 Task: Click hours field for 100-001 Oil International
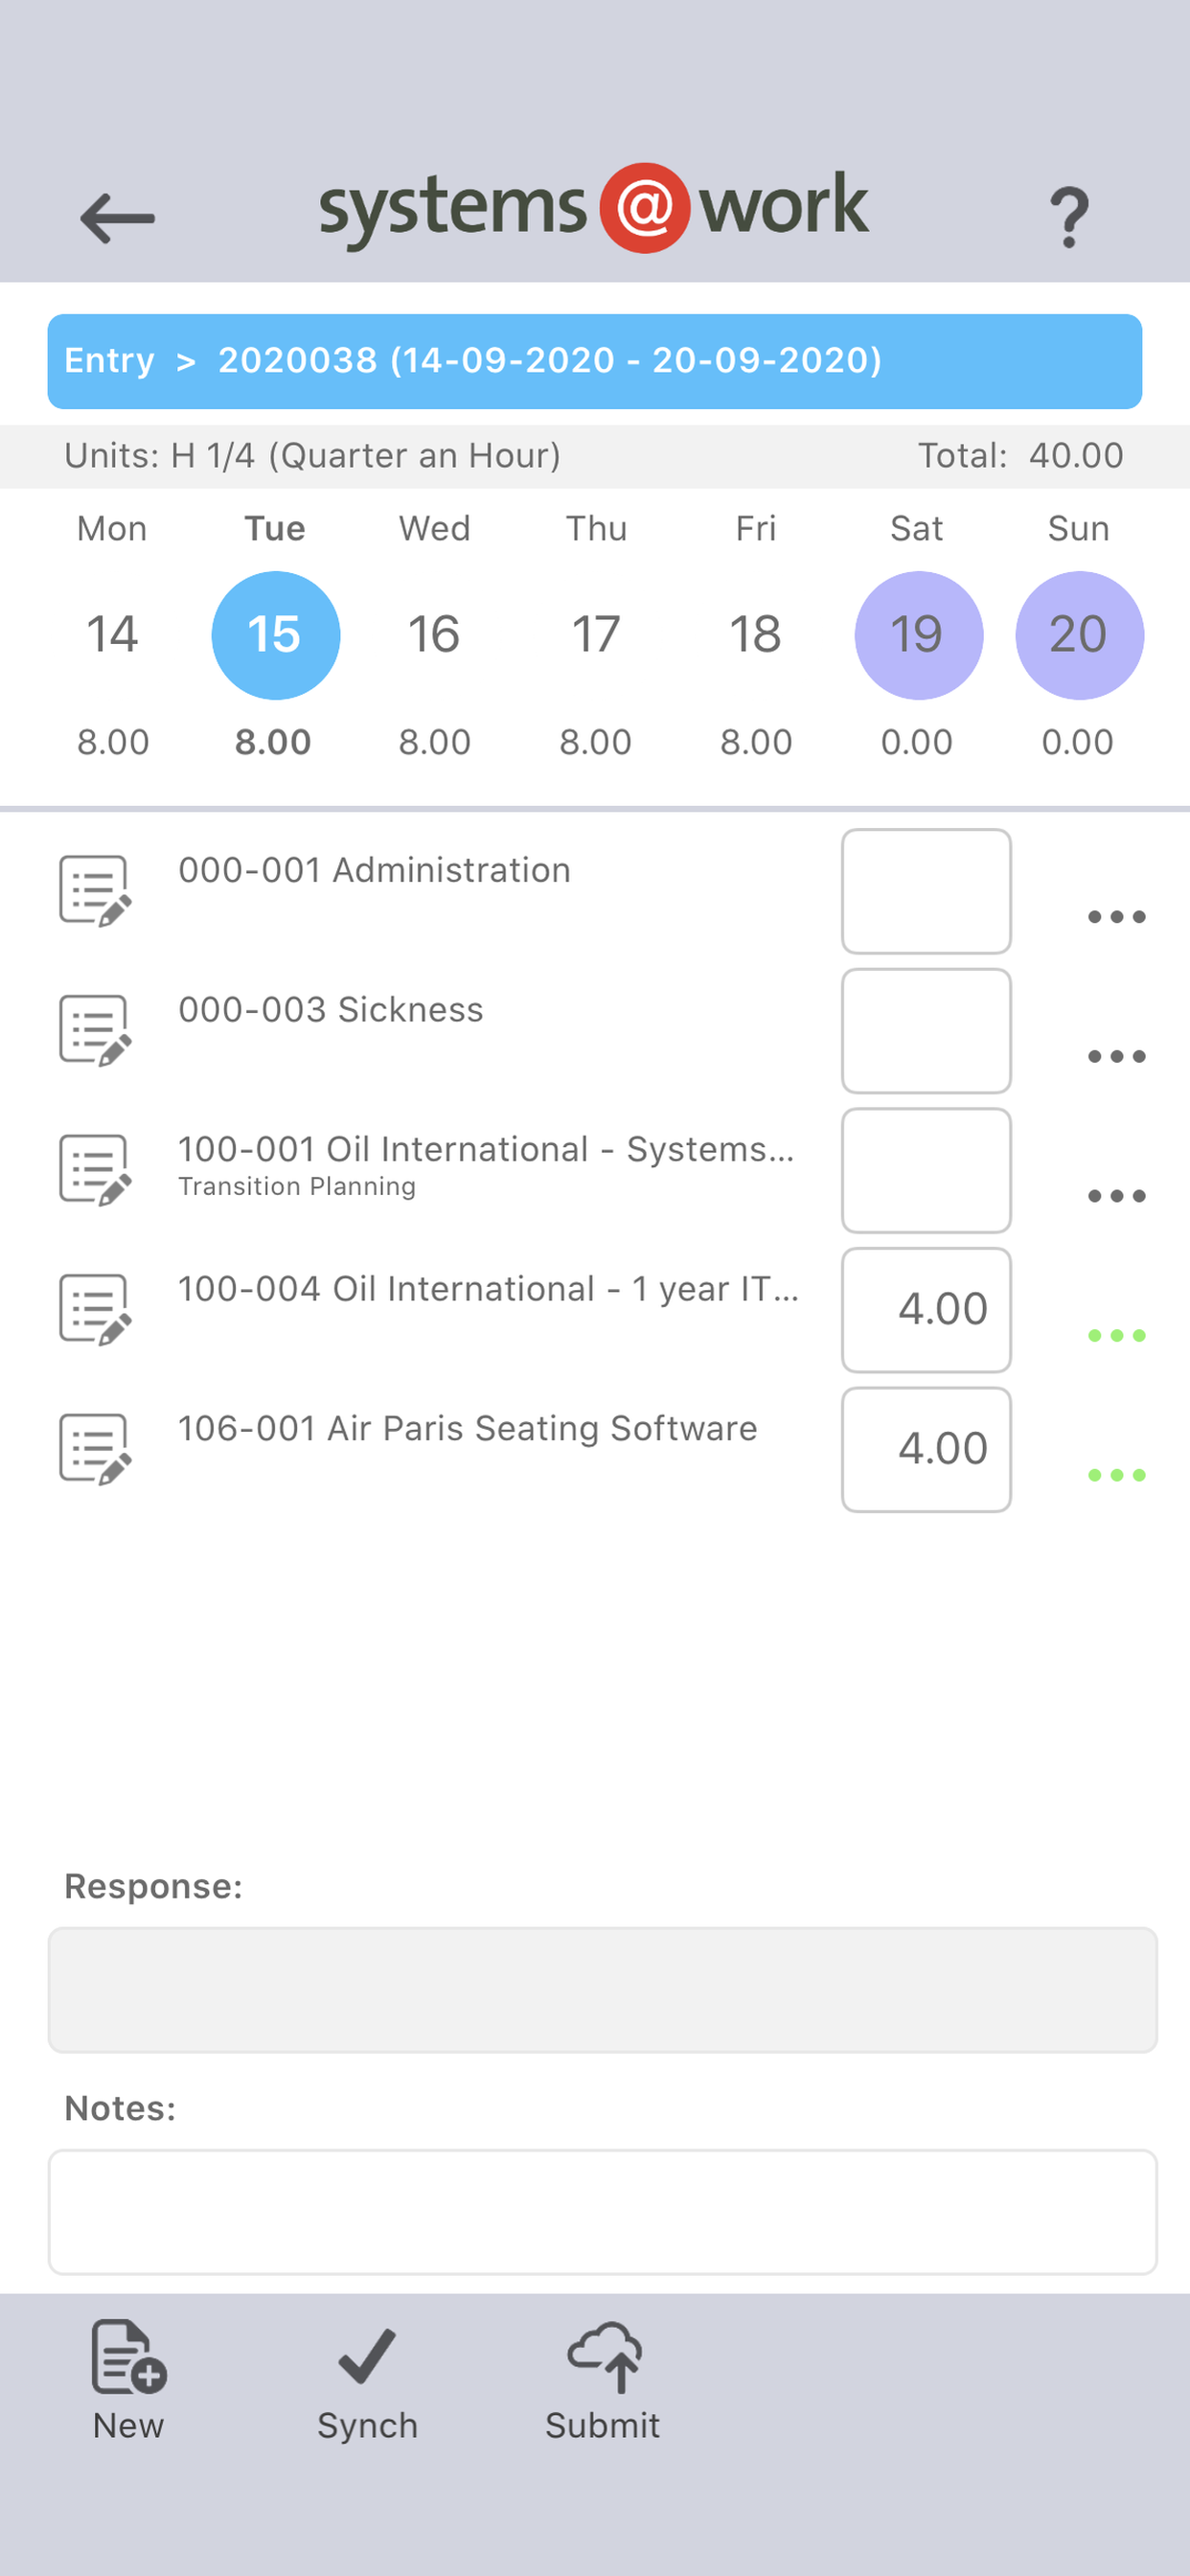[926, 1171]
